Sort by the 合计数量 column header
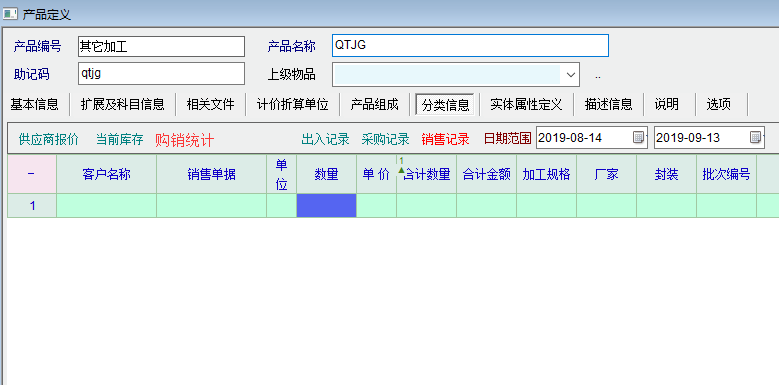 [426, 174]
